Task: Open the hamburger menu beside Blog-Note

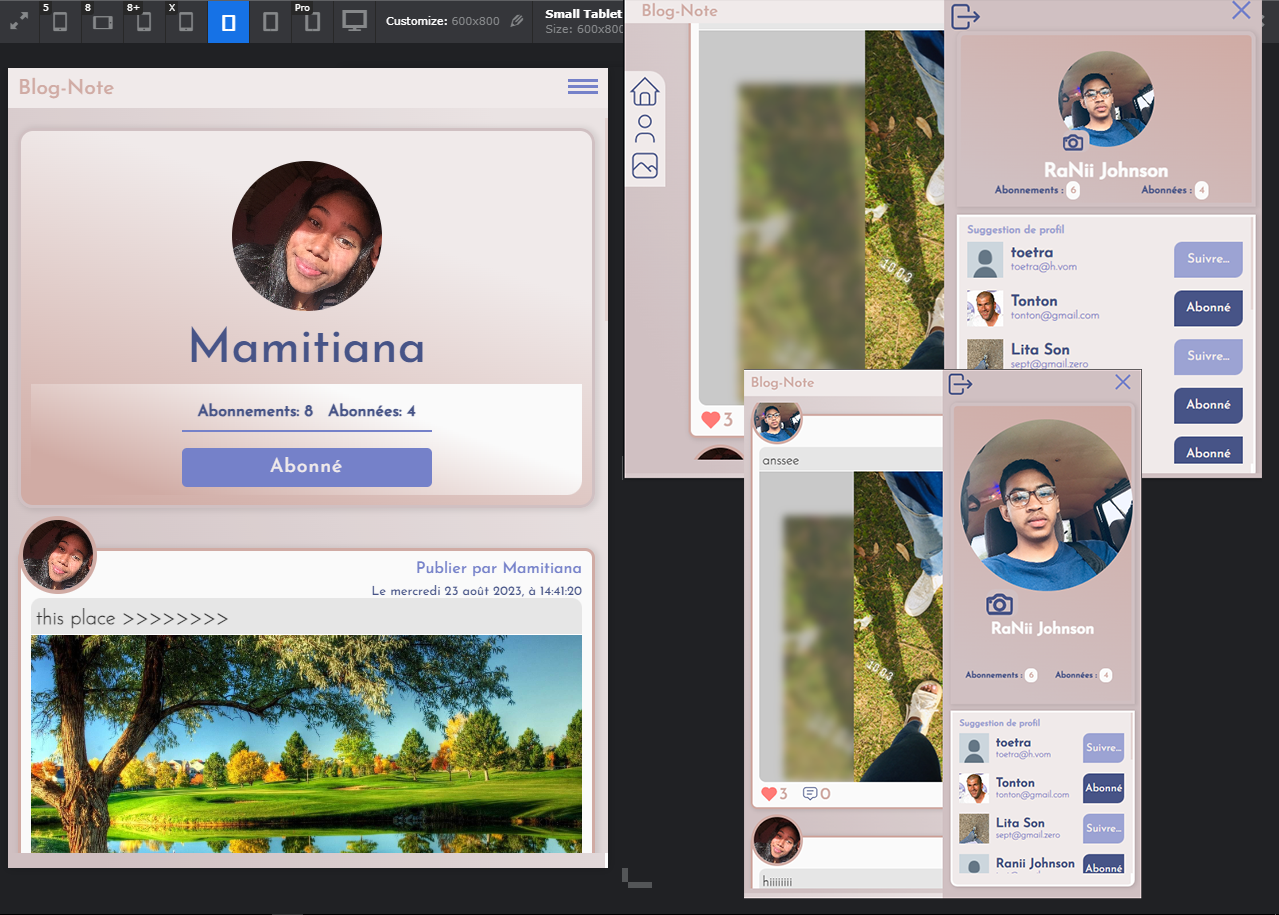Action: [583, 87]
